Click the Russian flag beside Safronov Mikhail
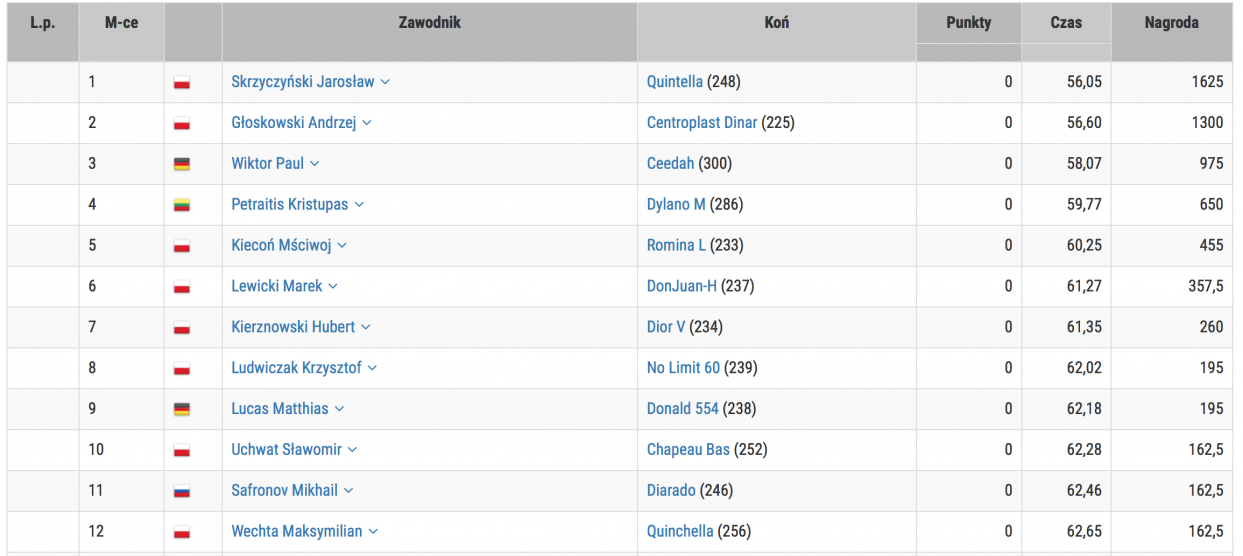The height and width of the screenshot is (556, 1243). pos(182,491)
